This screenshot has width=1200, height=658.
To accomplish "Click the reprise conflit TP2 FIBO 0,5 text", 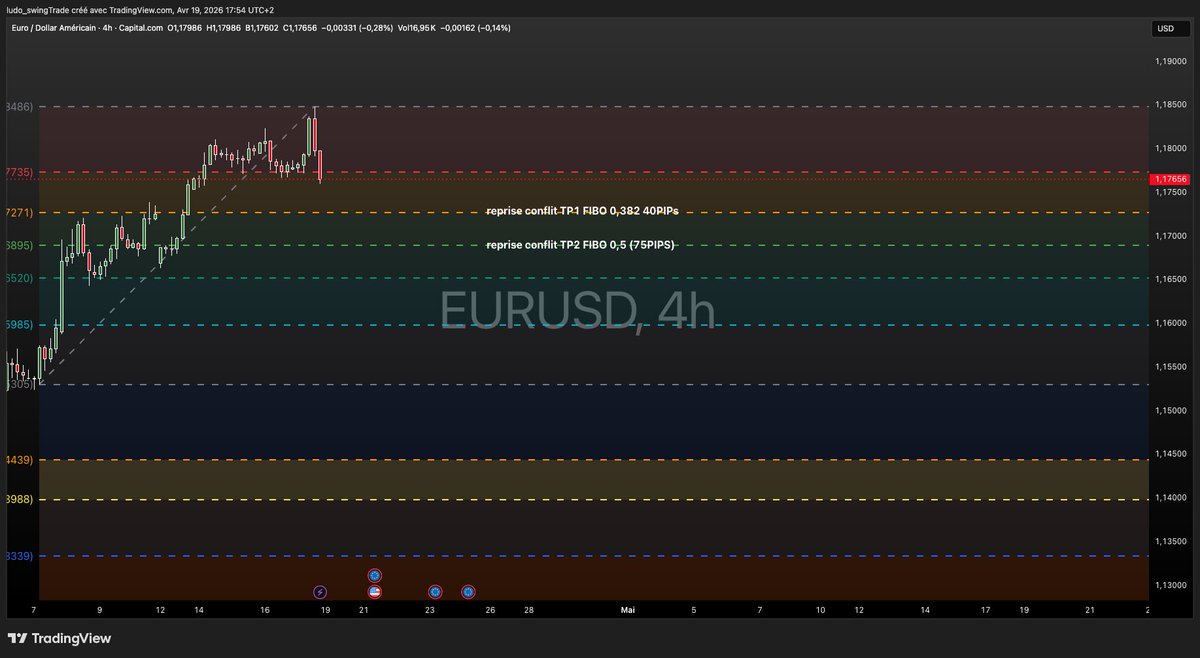I will tap(581, 244).
